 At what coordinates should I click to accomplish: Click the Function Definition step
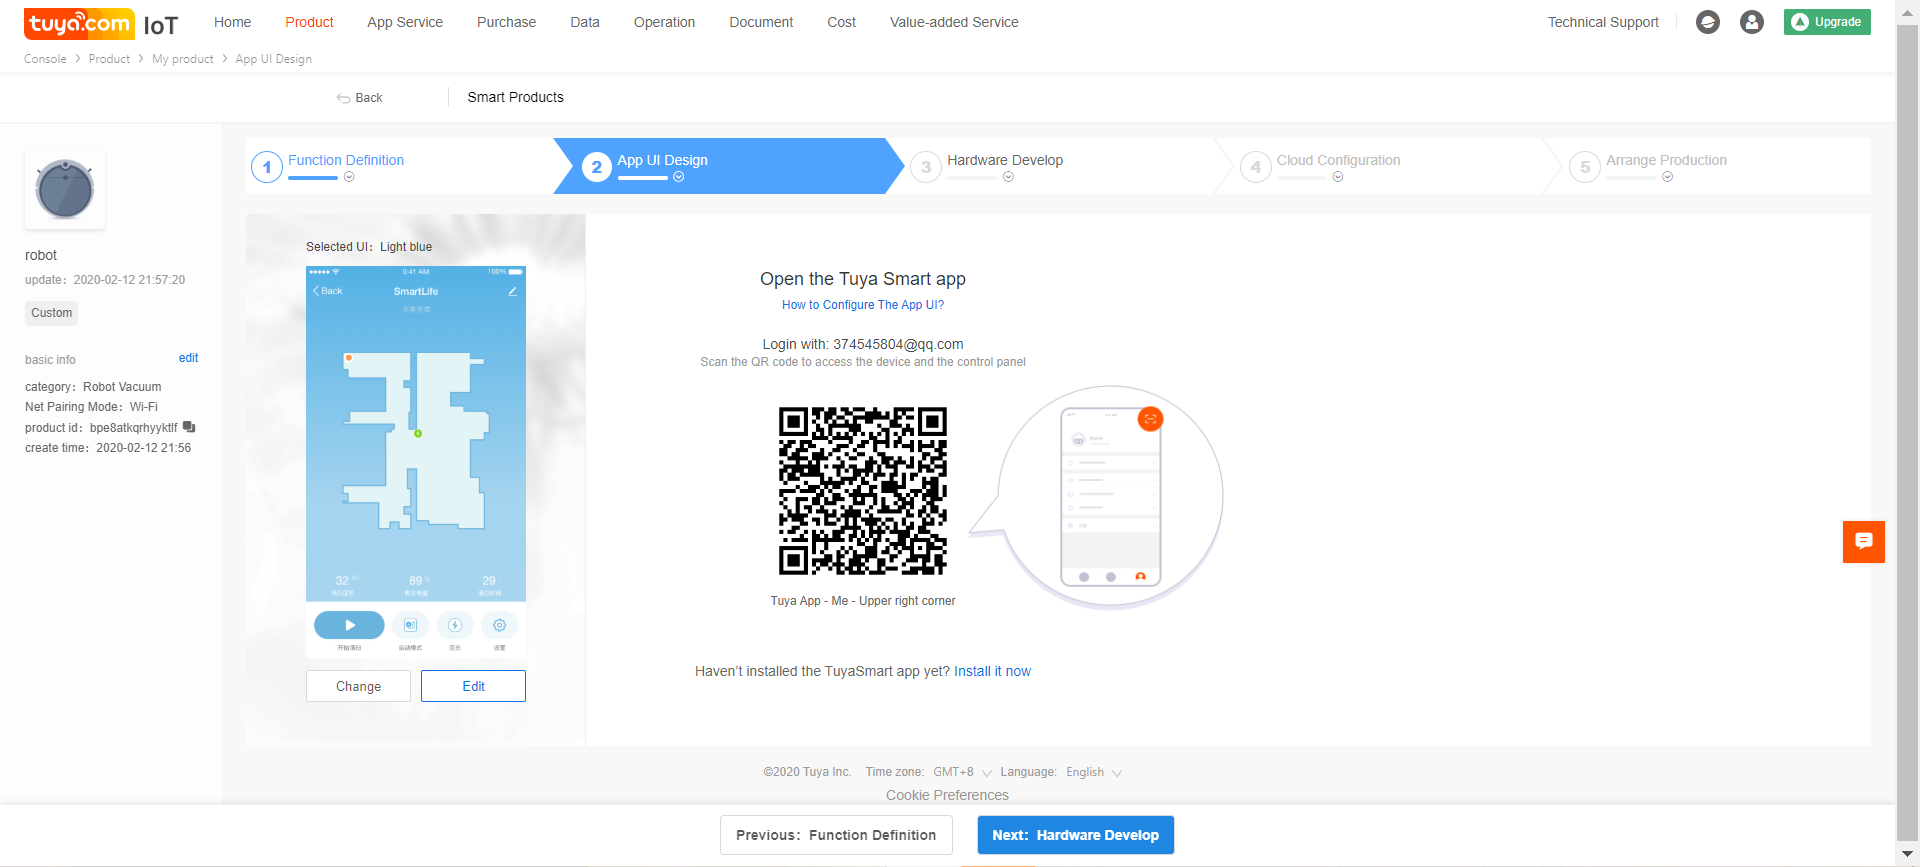346,160
